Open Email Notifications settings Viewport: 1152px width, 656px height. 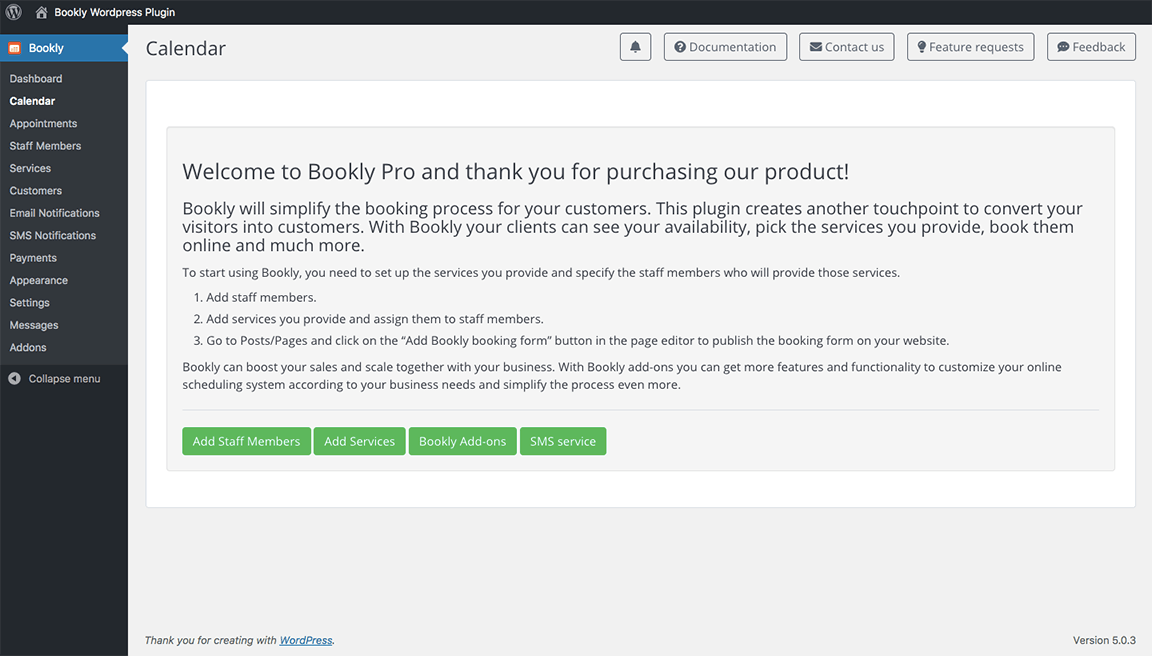[x=54, y=213]
